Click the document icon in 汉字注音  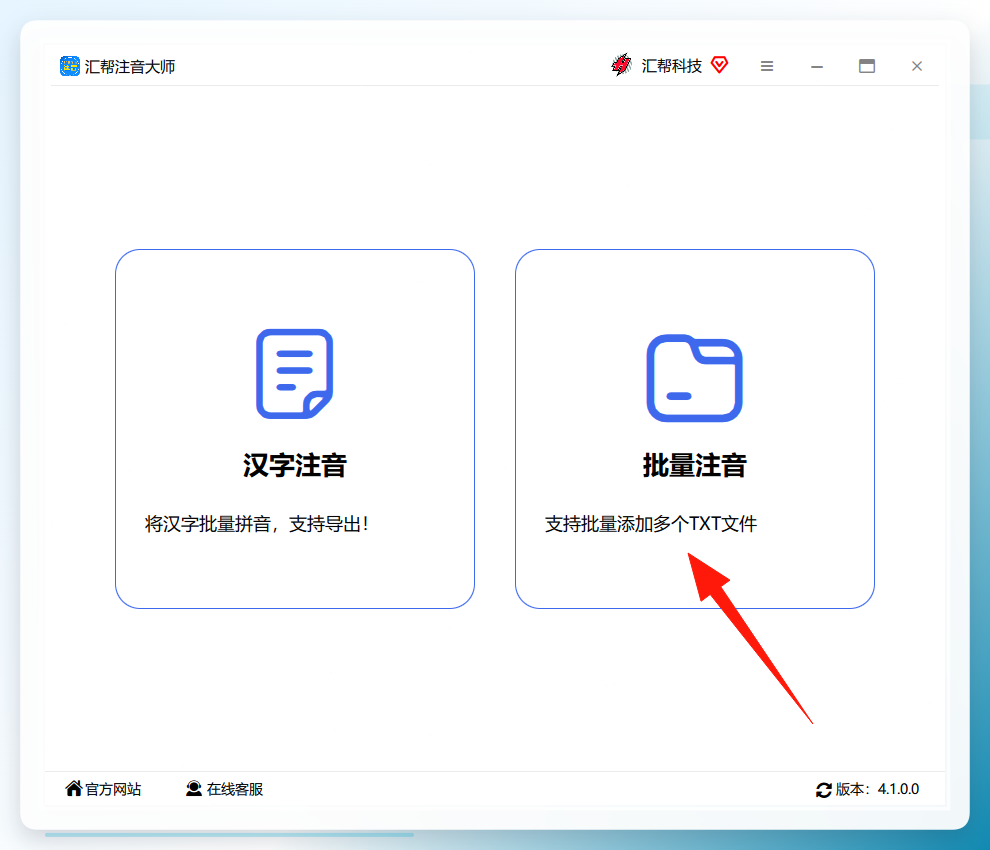294,373
